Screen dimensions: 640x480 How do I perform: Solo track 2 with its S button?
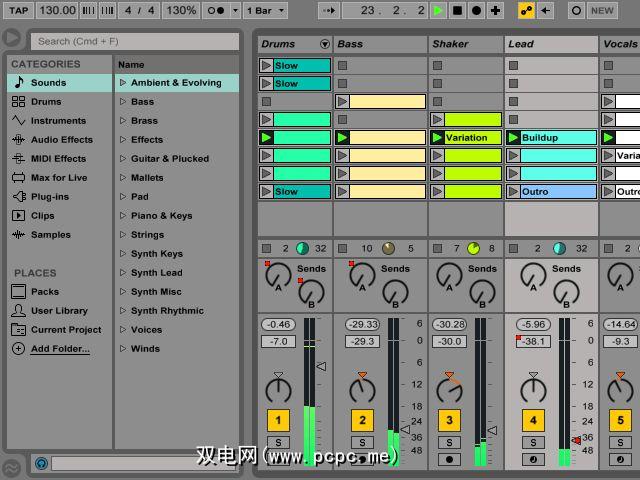(x=363, y=442)
